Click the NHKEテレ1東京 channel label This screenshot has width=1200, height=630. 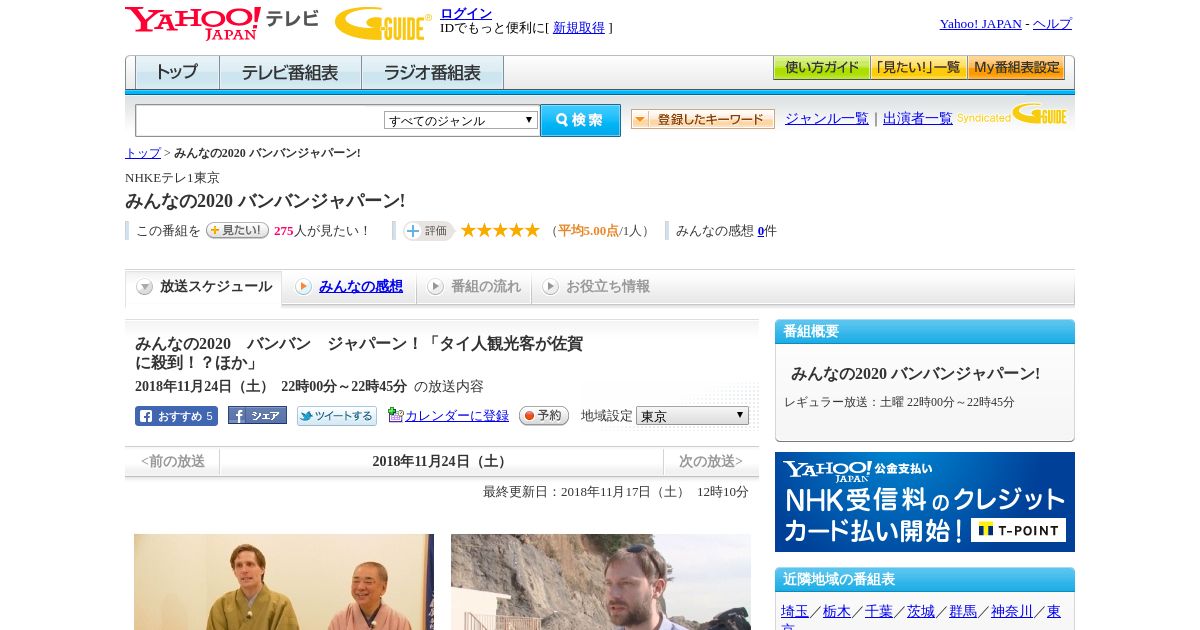coord(172,178)
